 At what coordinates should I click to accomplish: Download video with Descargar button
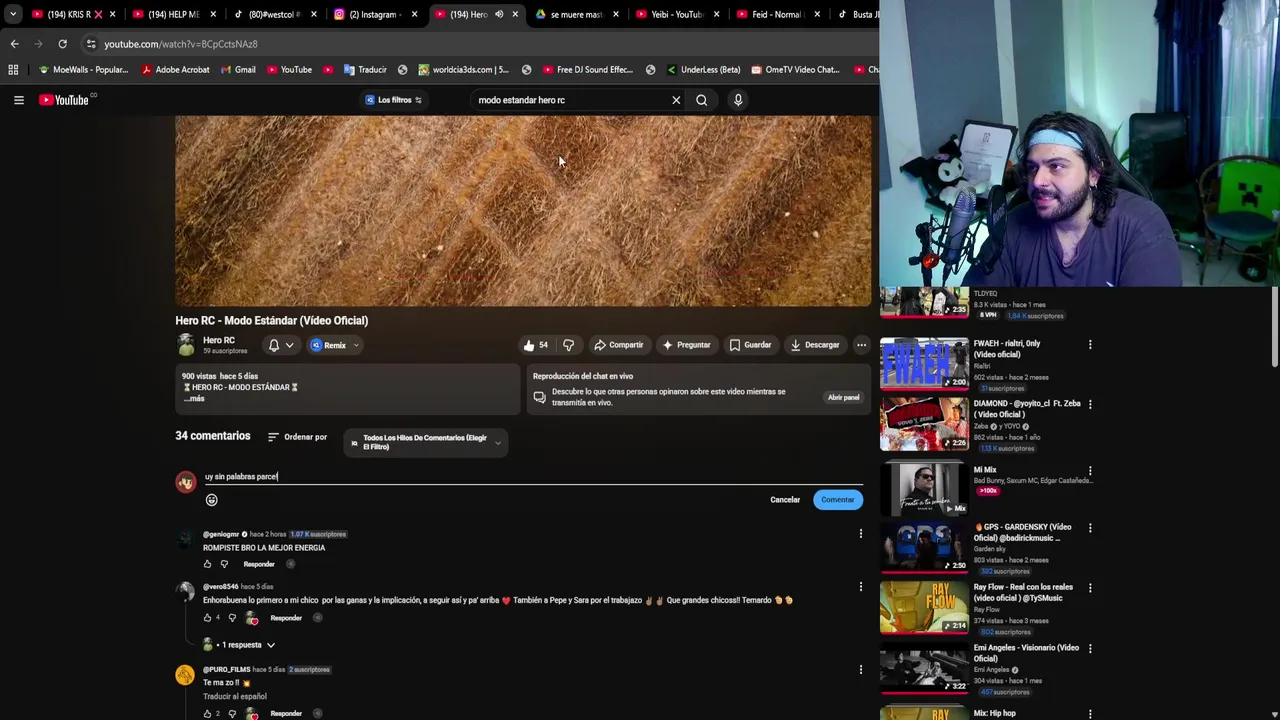(815, 345)
